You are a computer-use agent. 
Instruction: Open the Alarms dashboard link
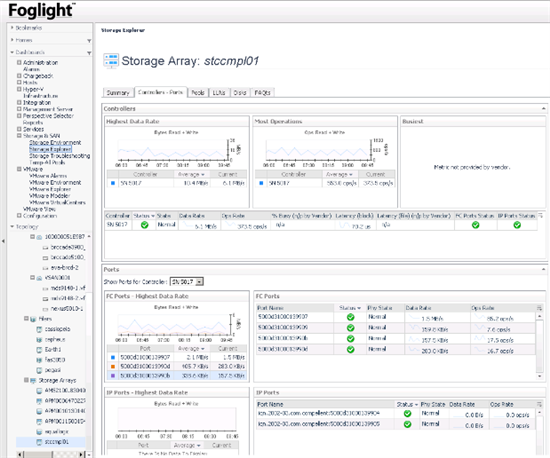click(31, 69)
